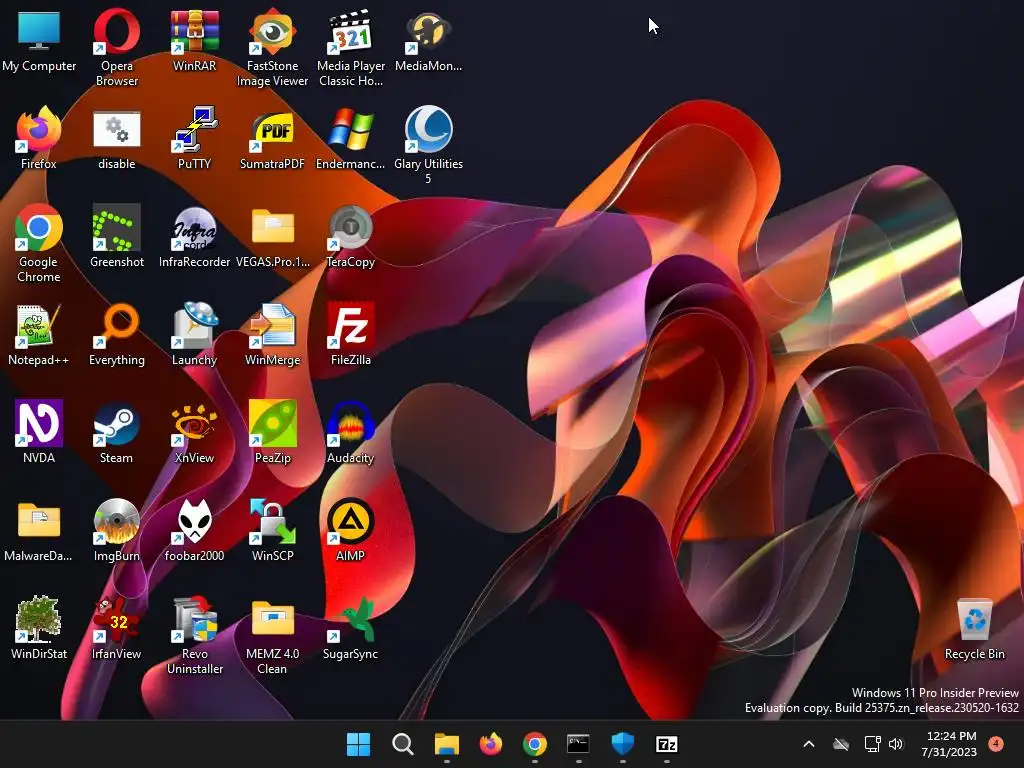Open taskbar Search magnifier
The height and width of the screenshot is (768, 1024).
pos(402,744)
